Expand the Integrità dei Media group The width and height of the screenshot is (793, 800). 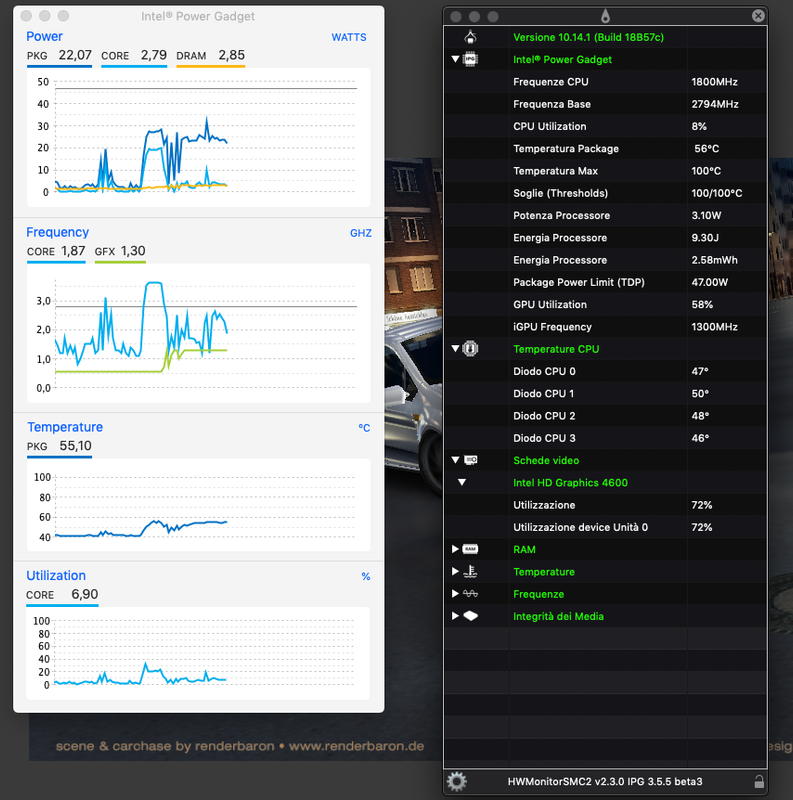tap(455, 616)
